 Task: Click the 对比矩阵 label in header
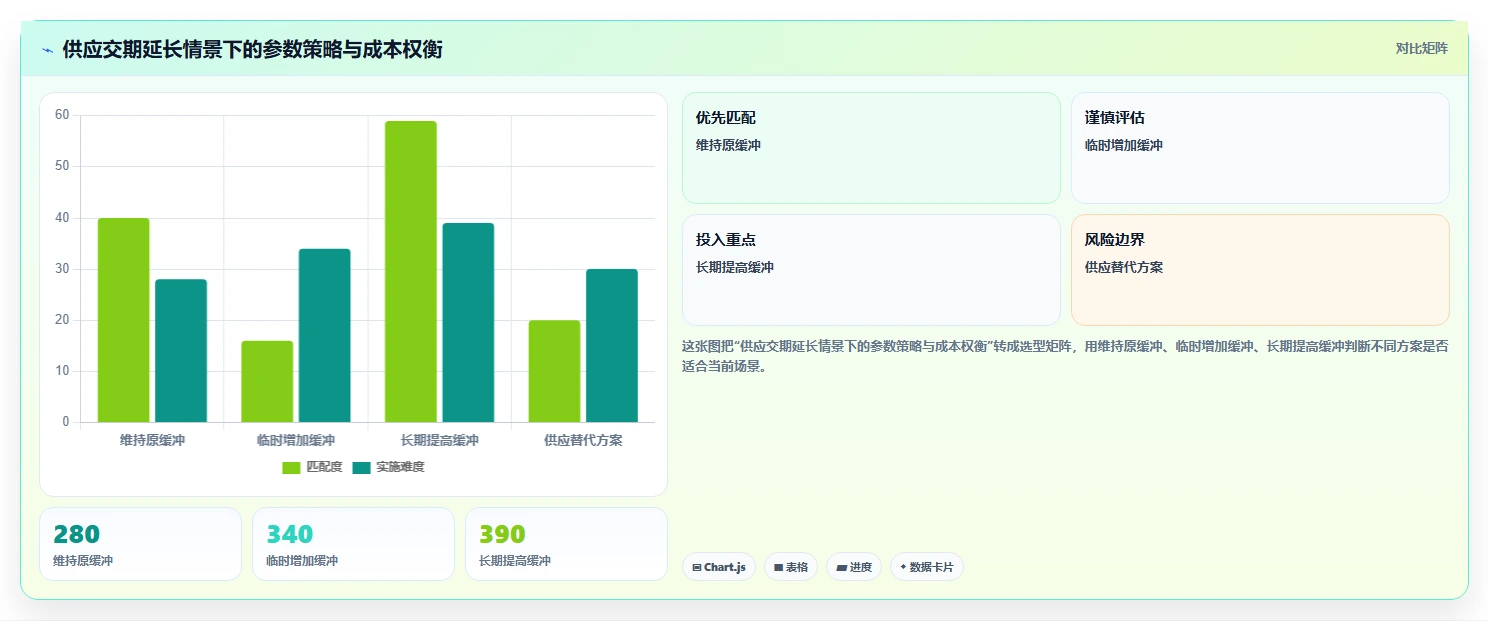1421,48
